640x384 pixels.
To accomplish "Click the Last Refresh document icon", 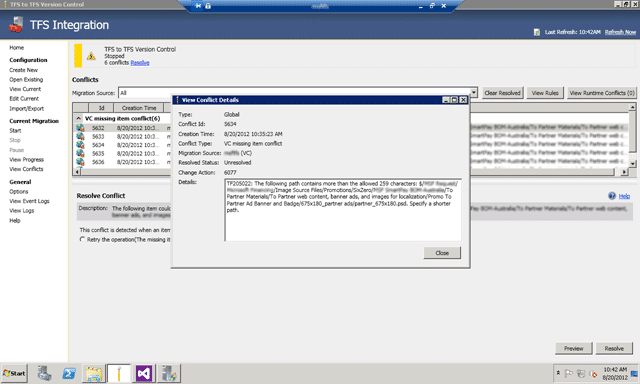I will pyautogui.click(x=537, y=32).
